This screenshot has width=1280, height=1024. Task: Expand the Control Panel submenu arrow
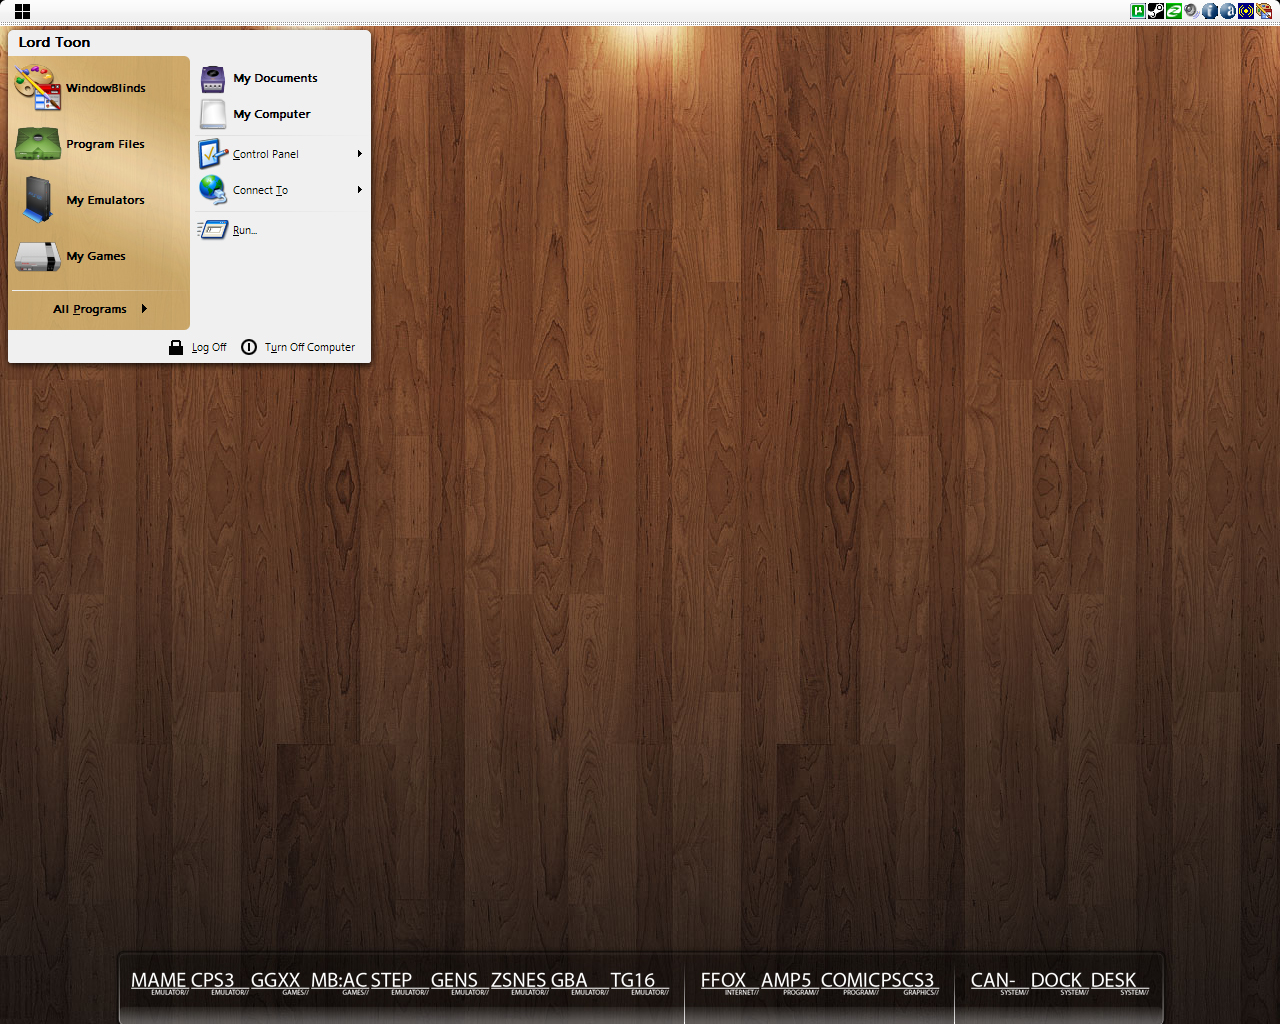pos(359,154)
